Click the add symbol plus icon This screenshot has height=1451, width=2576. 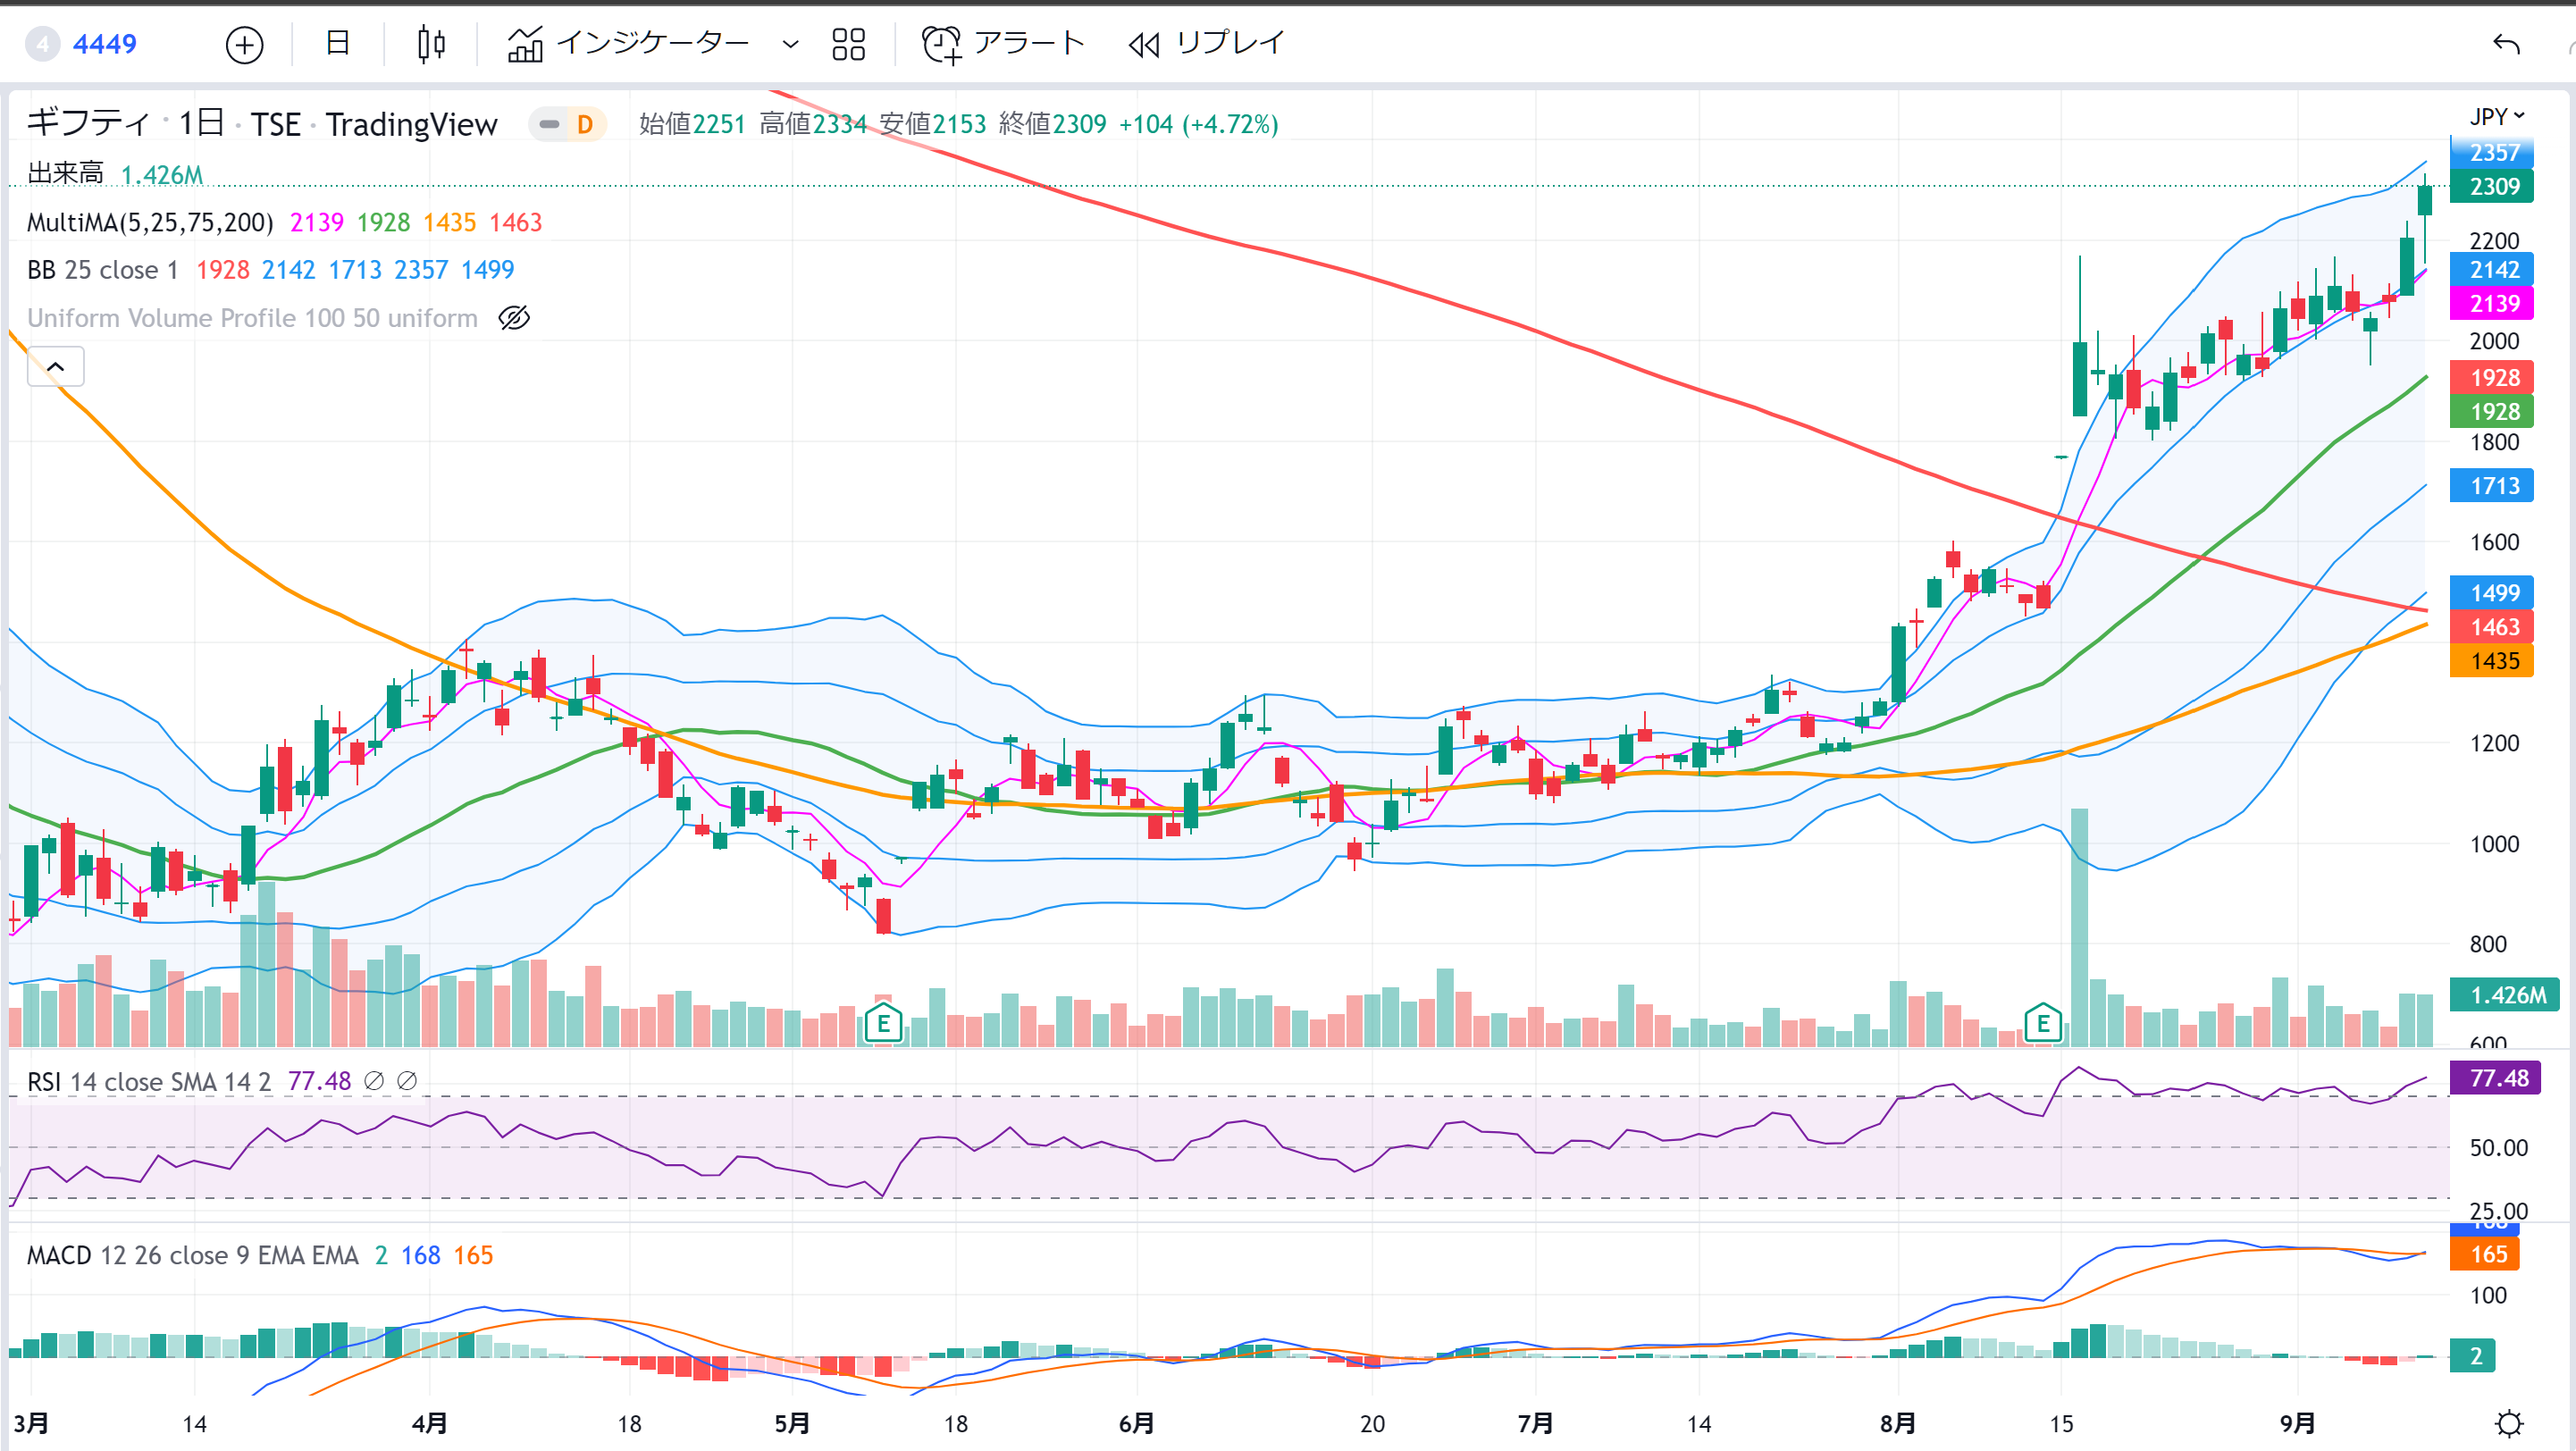244,45
